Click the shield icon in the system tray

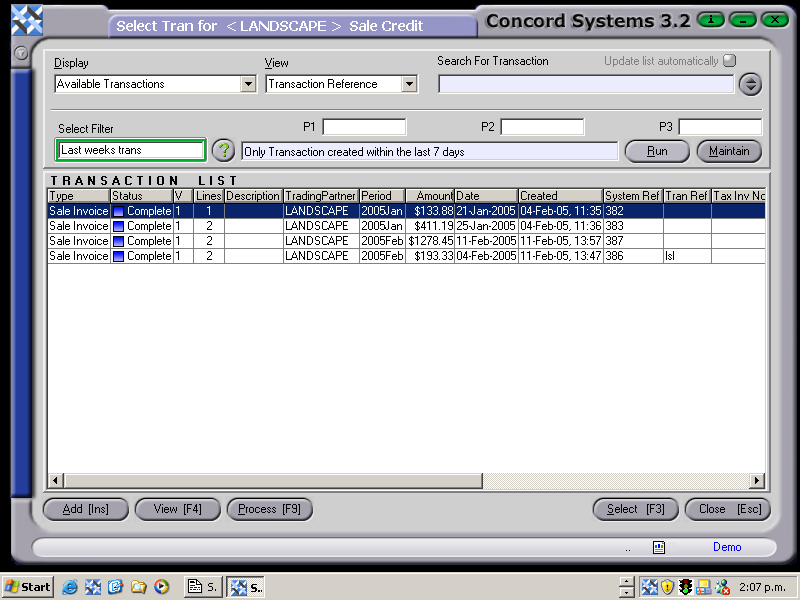click(x=667, y=587)
